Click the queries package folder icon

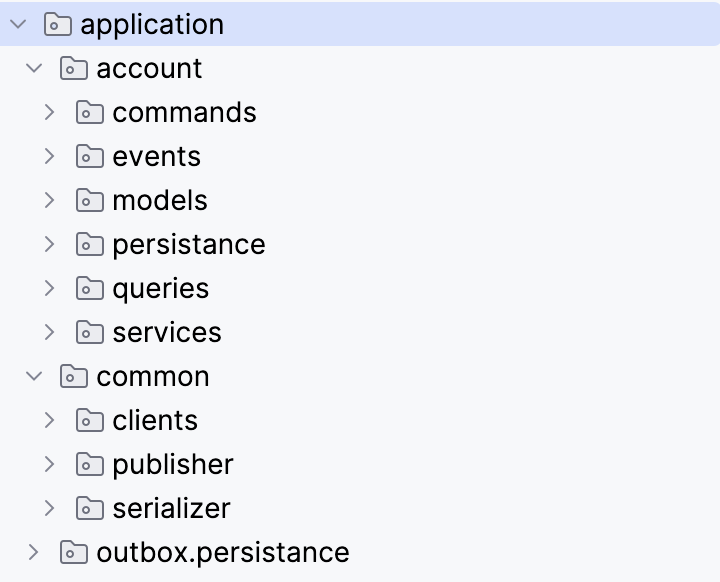90,289
